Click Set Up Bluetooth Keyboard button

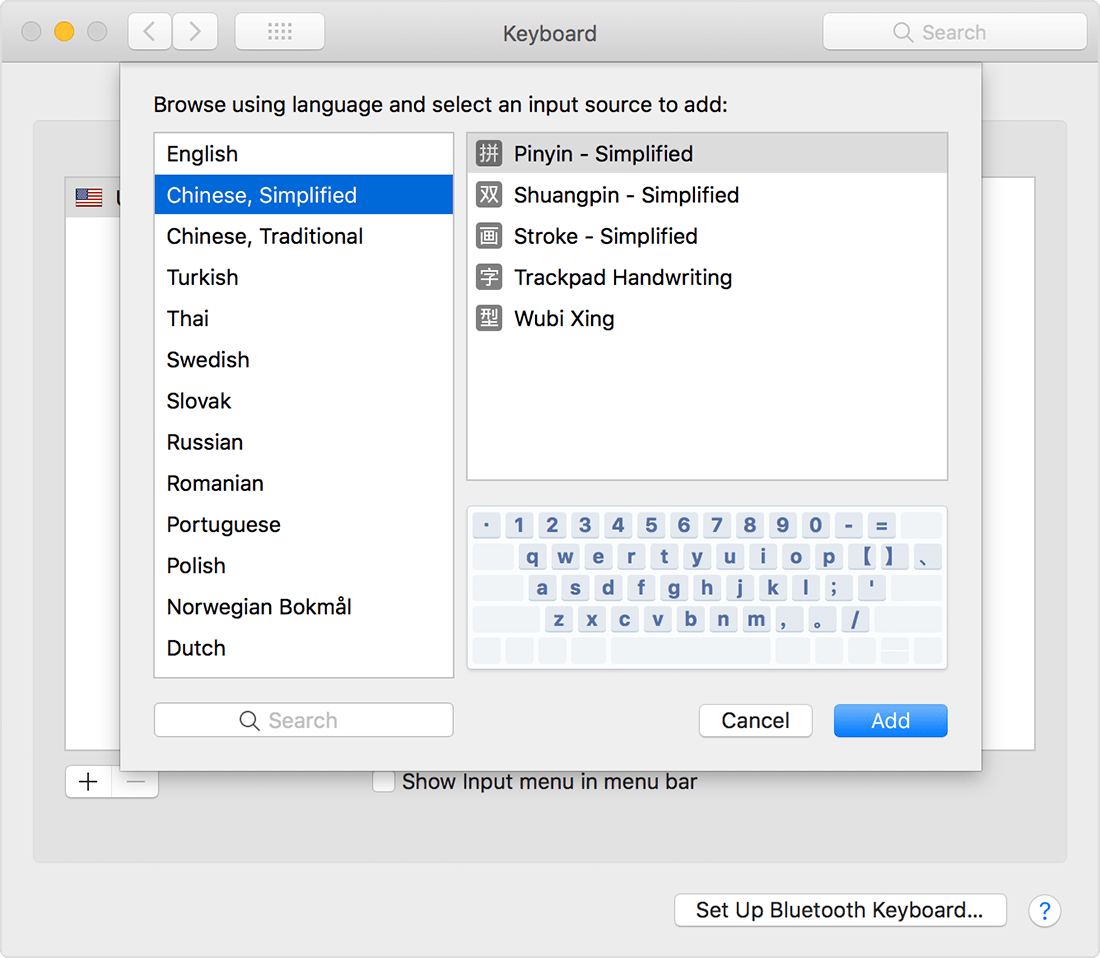click(839, 910)
